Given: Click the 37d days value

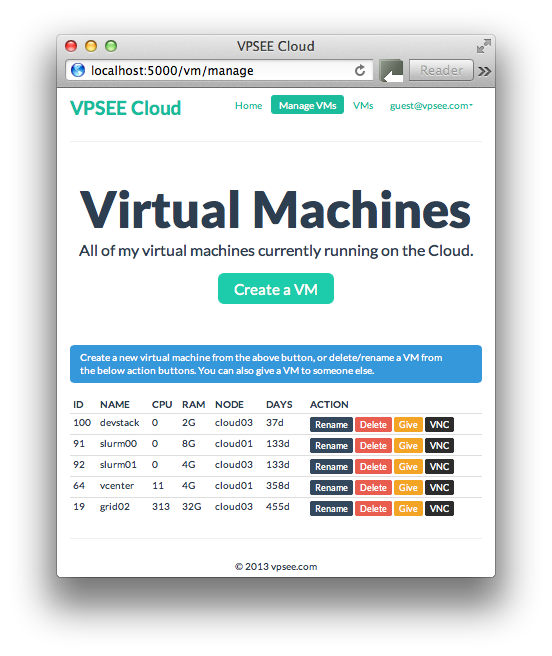Looking at the screenshot, I should 275,423.
